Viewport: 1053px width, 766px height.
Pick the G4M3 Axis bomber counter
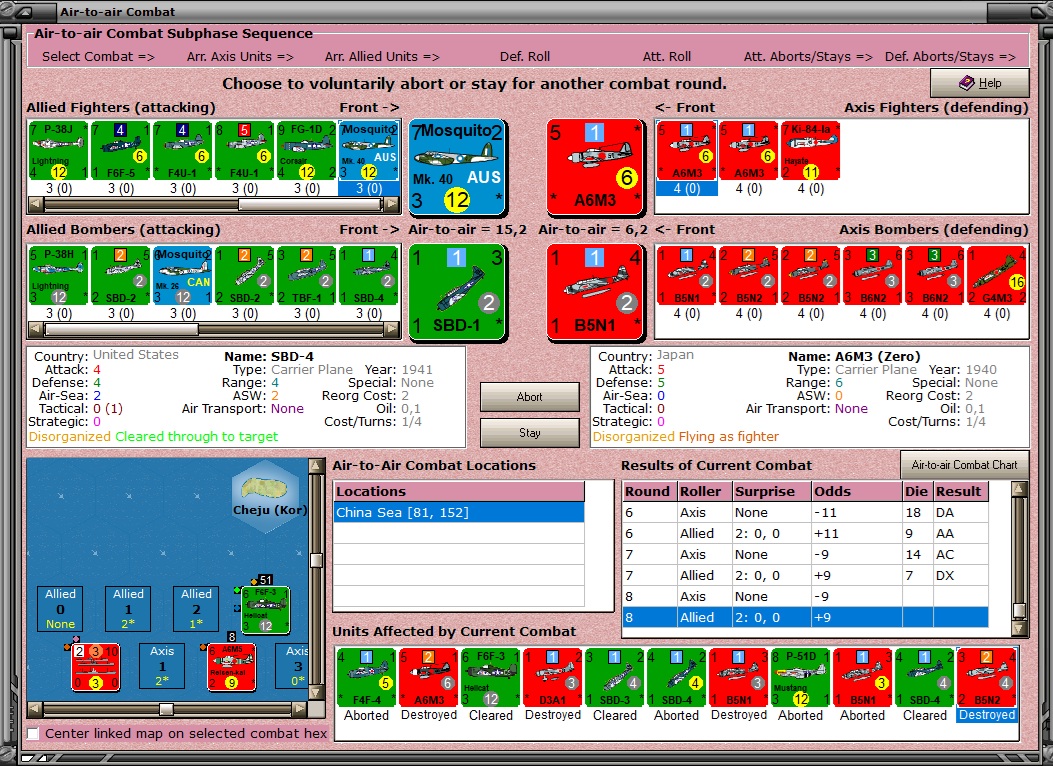coord(997,275)
